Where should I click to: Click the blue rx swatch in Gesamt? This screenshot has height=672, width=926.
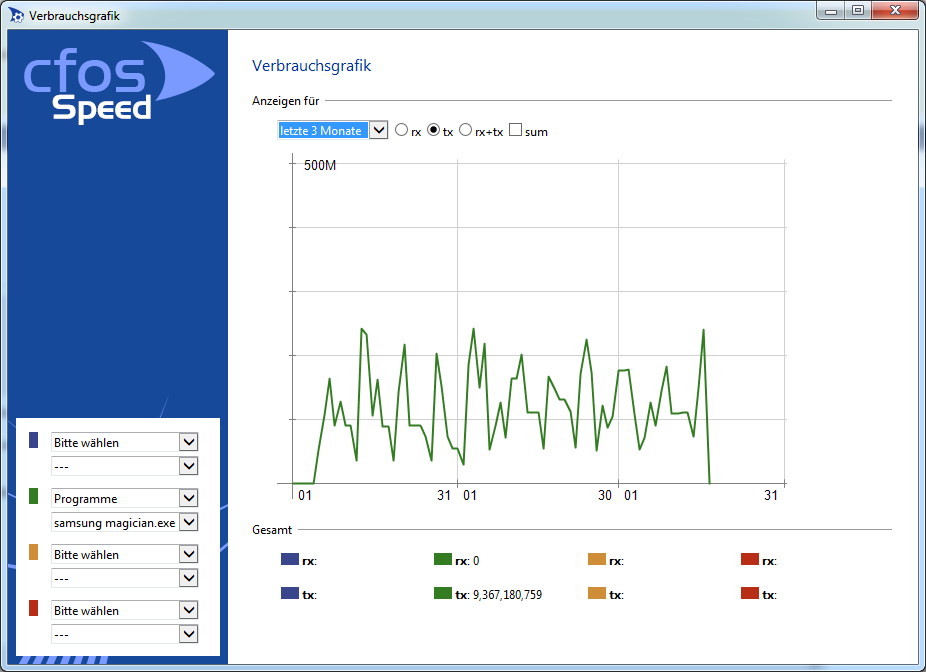click(x=290, y=559)
